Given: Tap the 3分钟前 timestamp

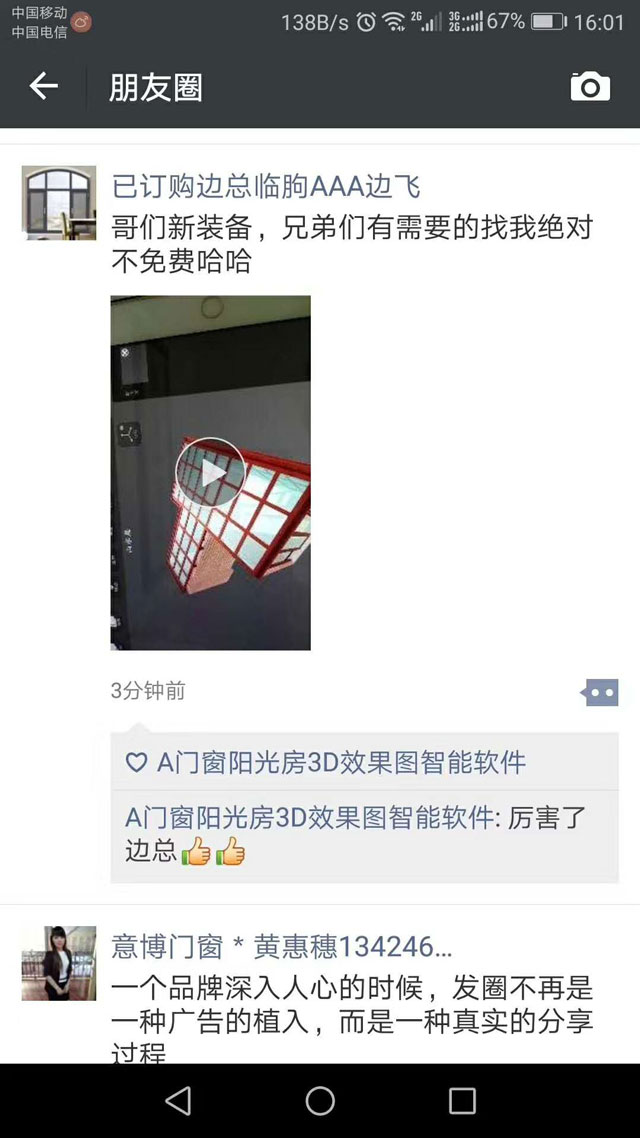Looking at the screenshot, I should pyautogui.click(x=148, y=691).
